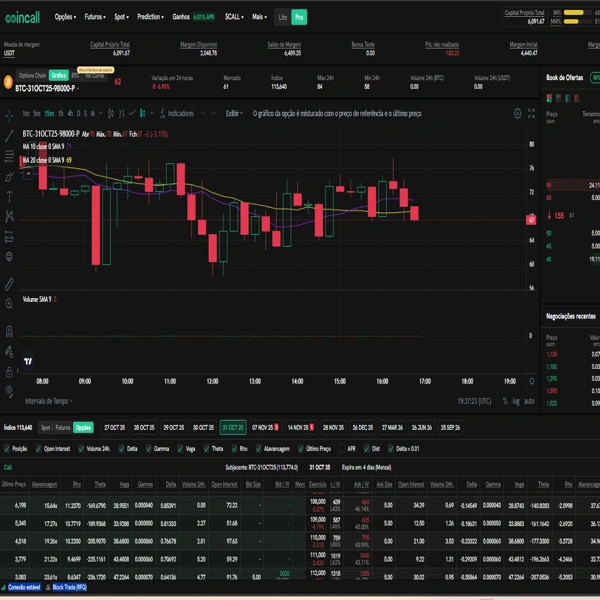Open the emoji icons tool
Viewport: 600px width, 600px height.
(9, 256)
